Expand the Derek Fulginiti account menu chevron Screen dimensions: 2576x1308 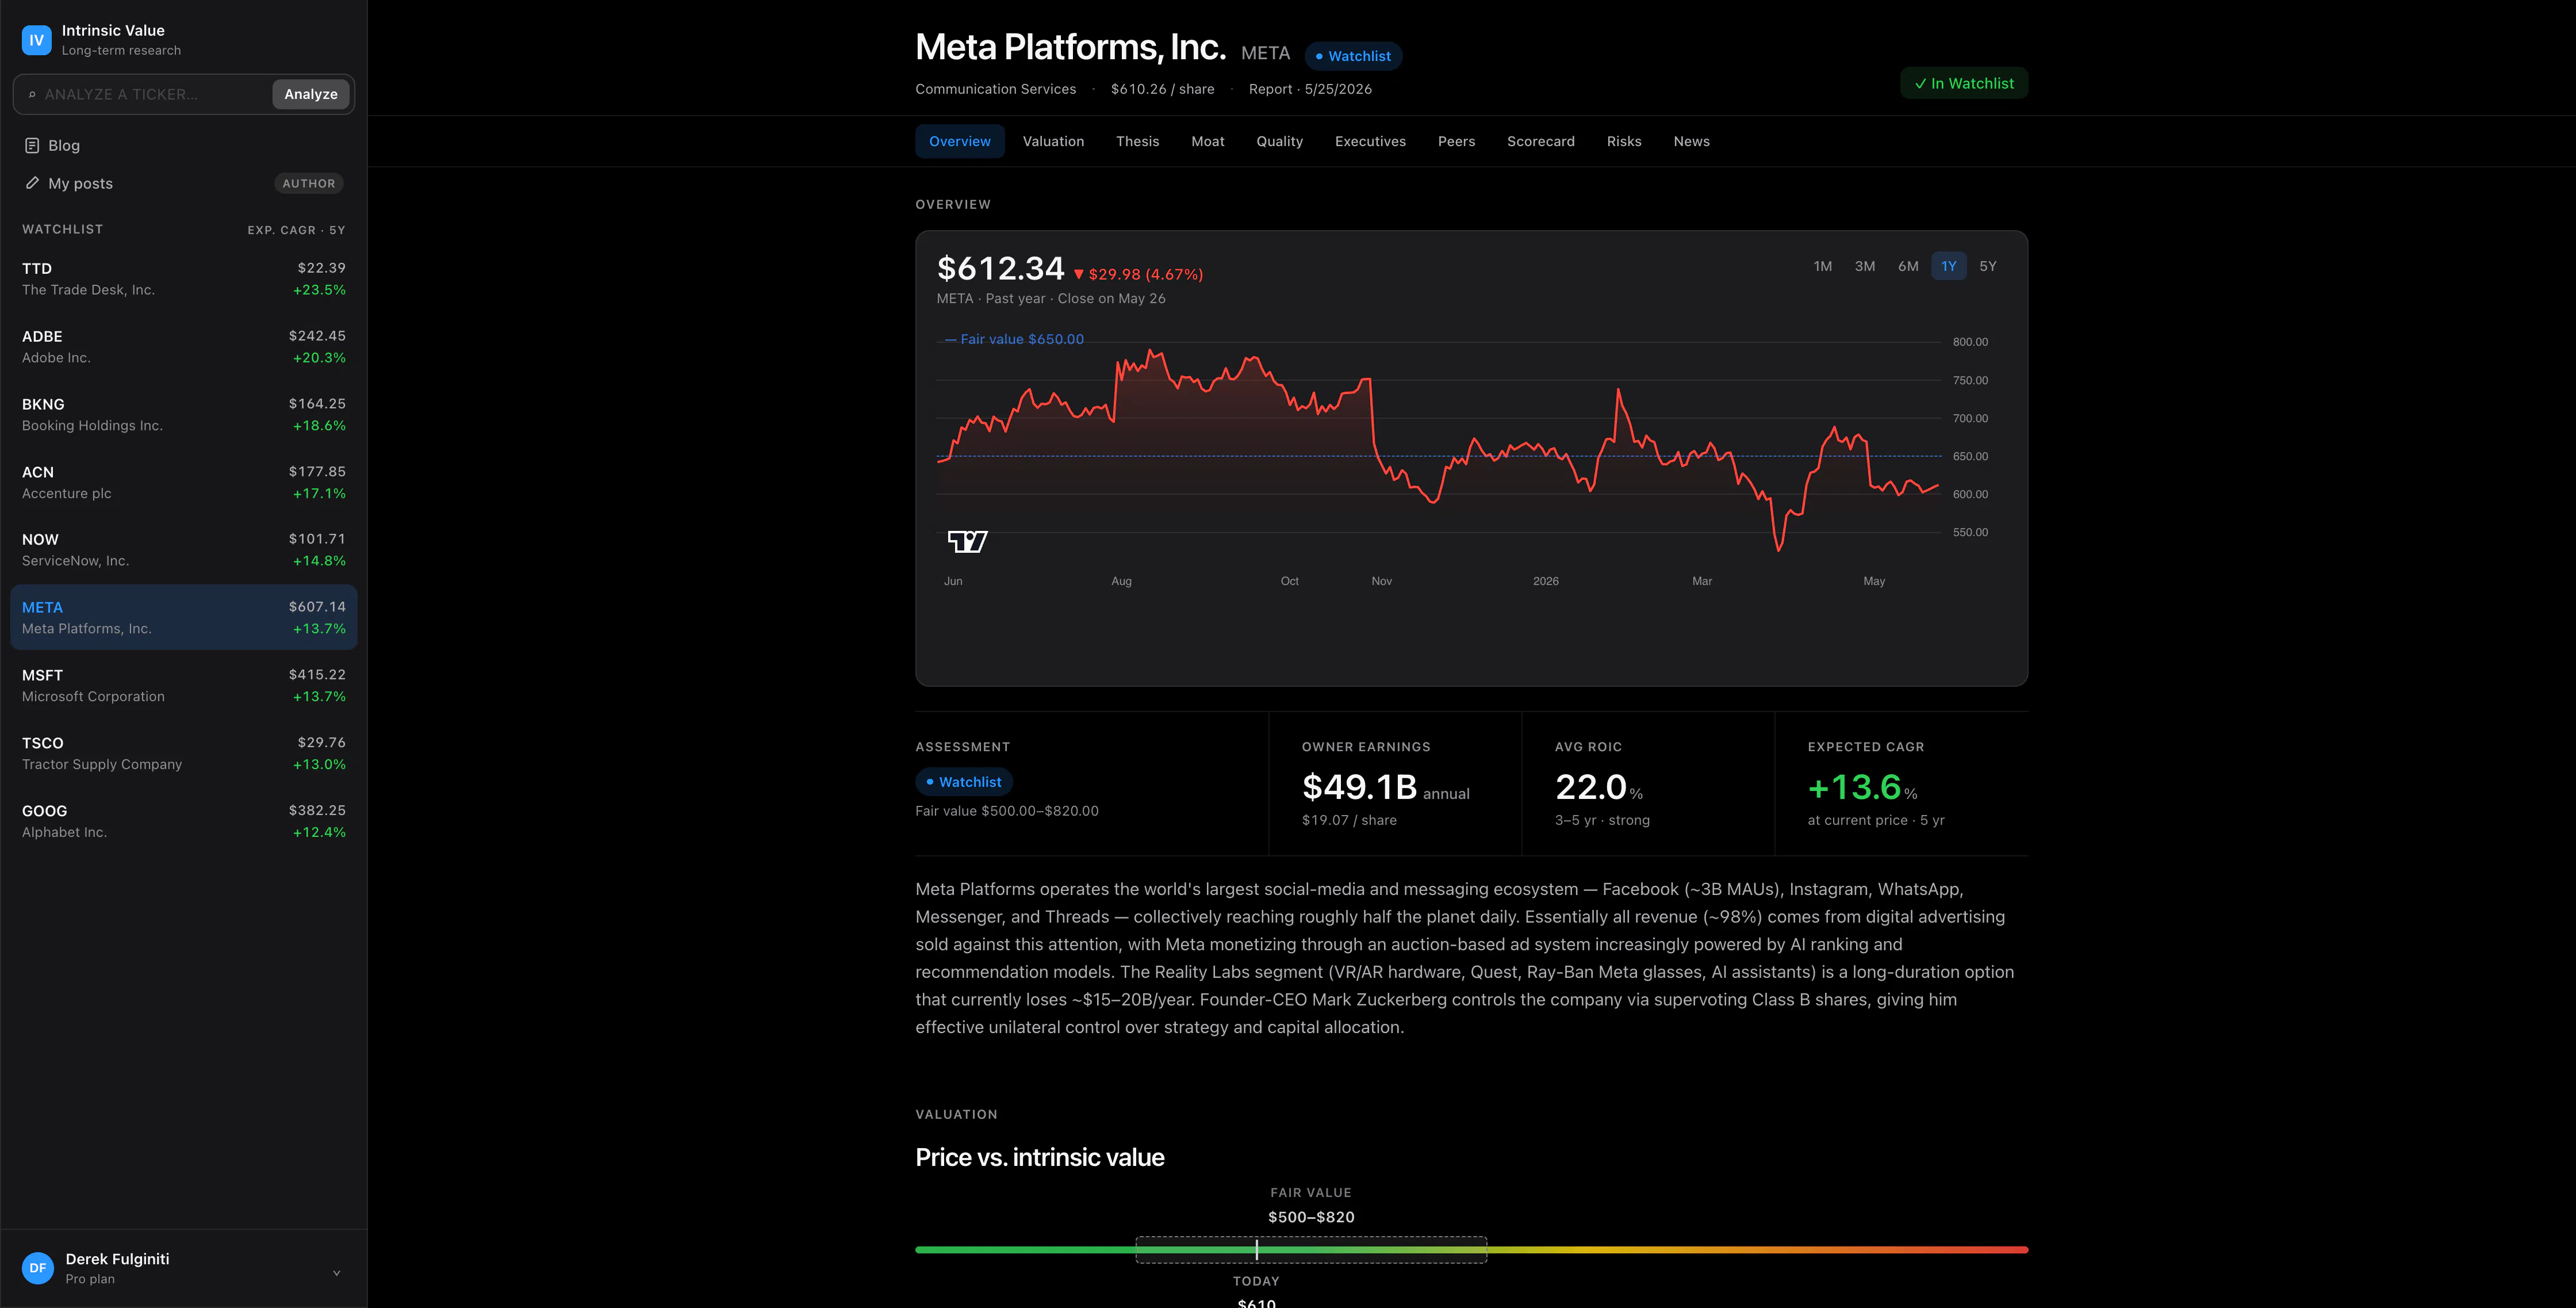point(337,1273)
